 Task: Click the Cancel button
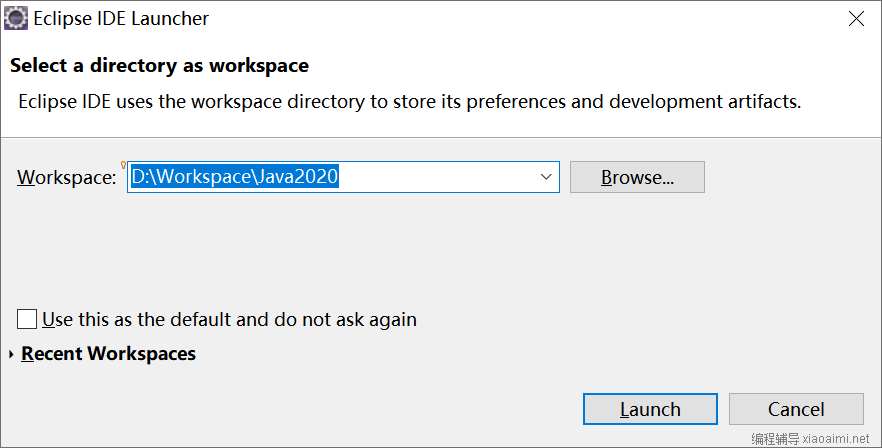point(796,409)
